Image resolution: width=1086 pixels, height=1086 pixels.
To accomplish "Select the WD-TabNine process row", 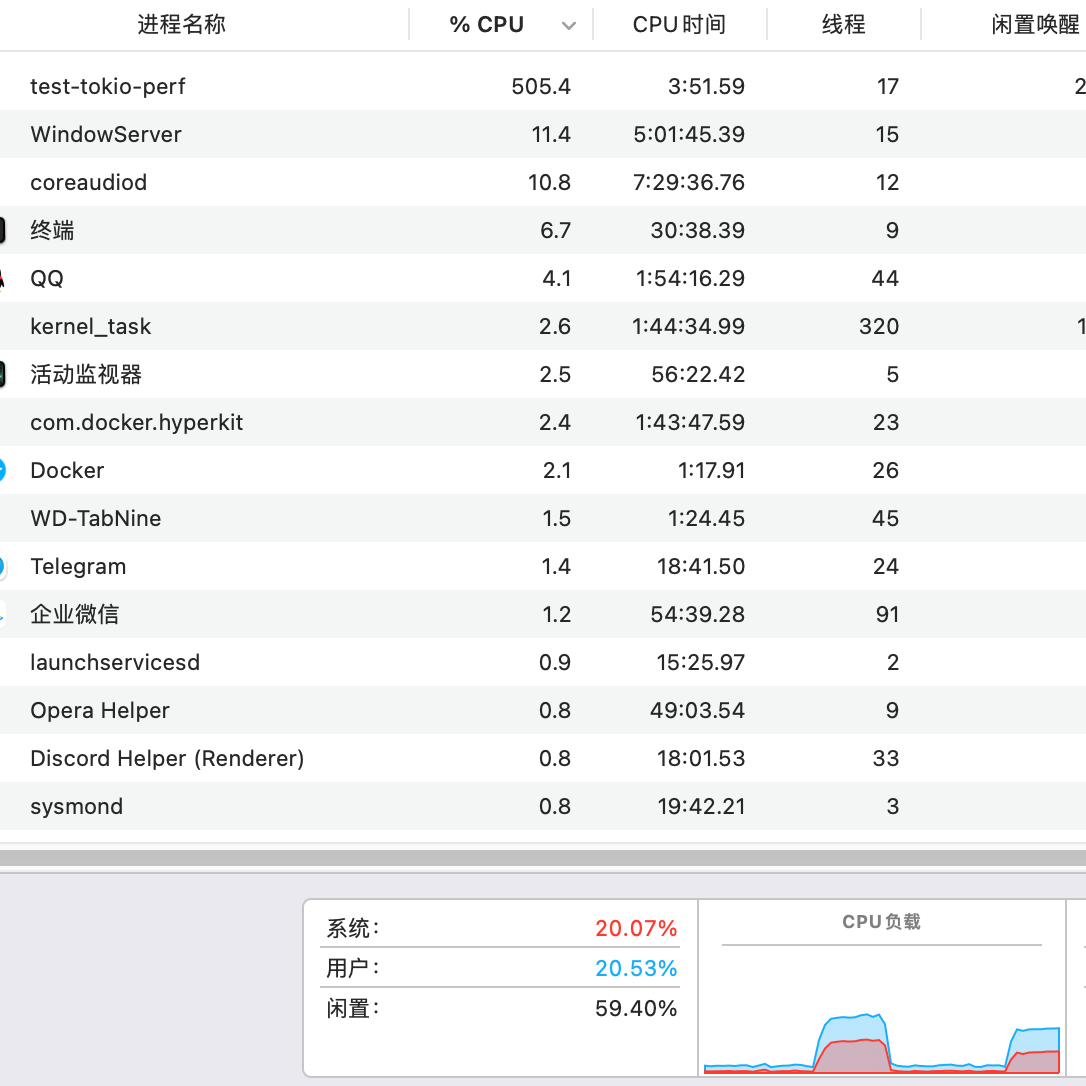I will (543, 518).
